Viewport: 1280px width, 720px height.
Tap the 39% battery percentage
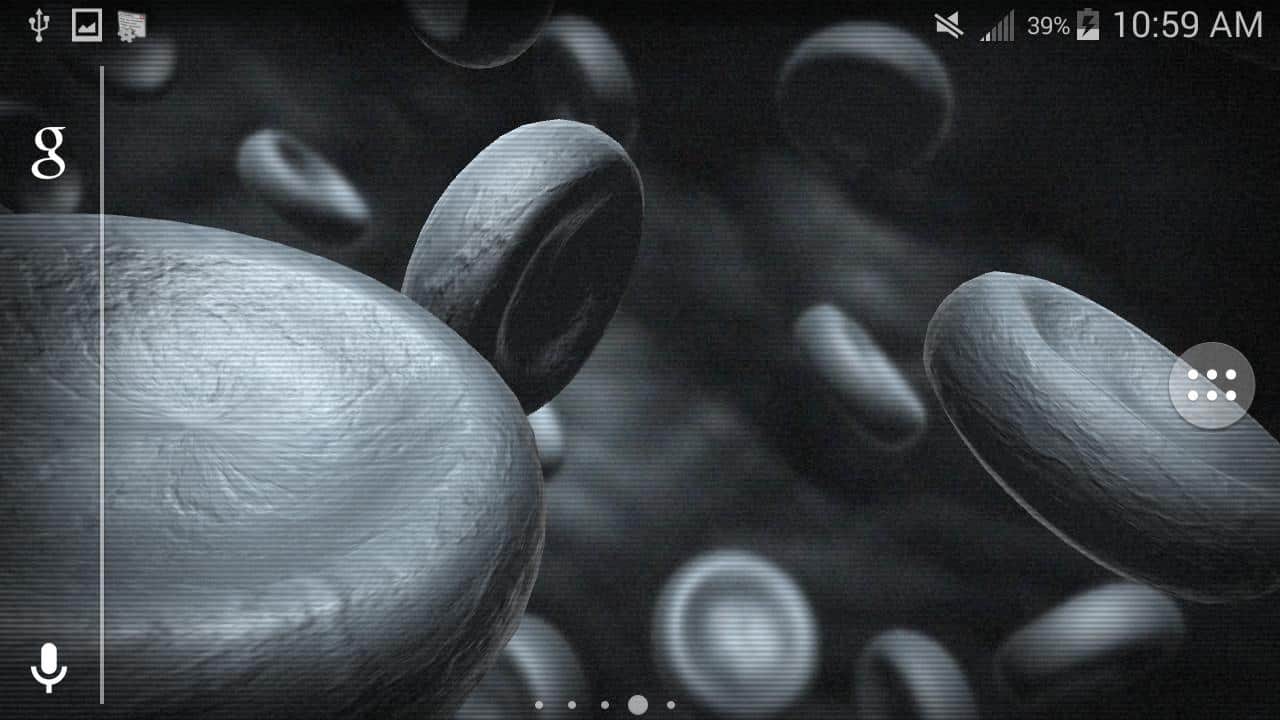[x=1048, y=26]
